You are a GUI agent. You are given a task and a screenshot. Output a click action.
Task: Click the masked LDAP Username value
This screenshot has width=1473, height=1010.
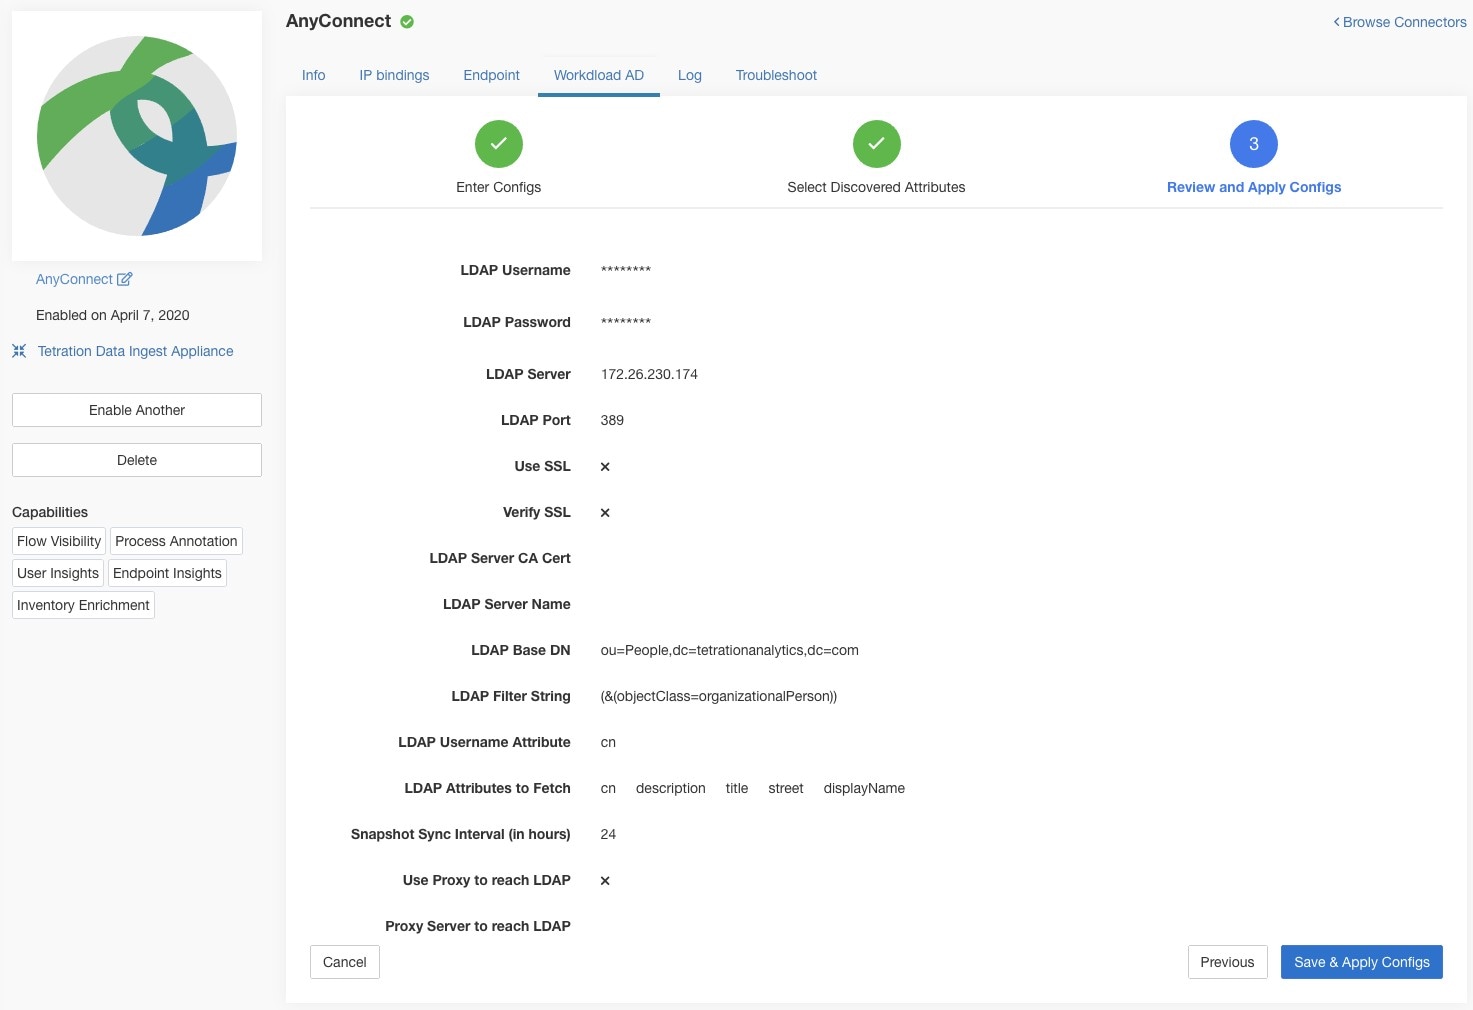[626, 270]
